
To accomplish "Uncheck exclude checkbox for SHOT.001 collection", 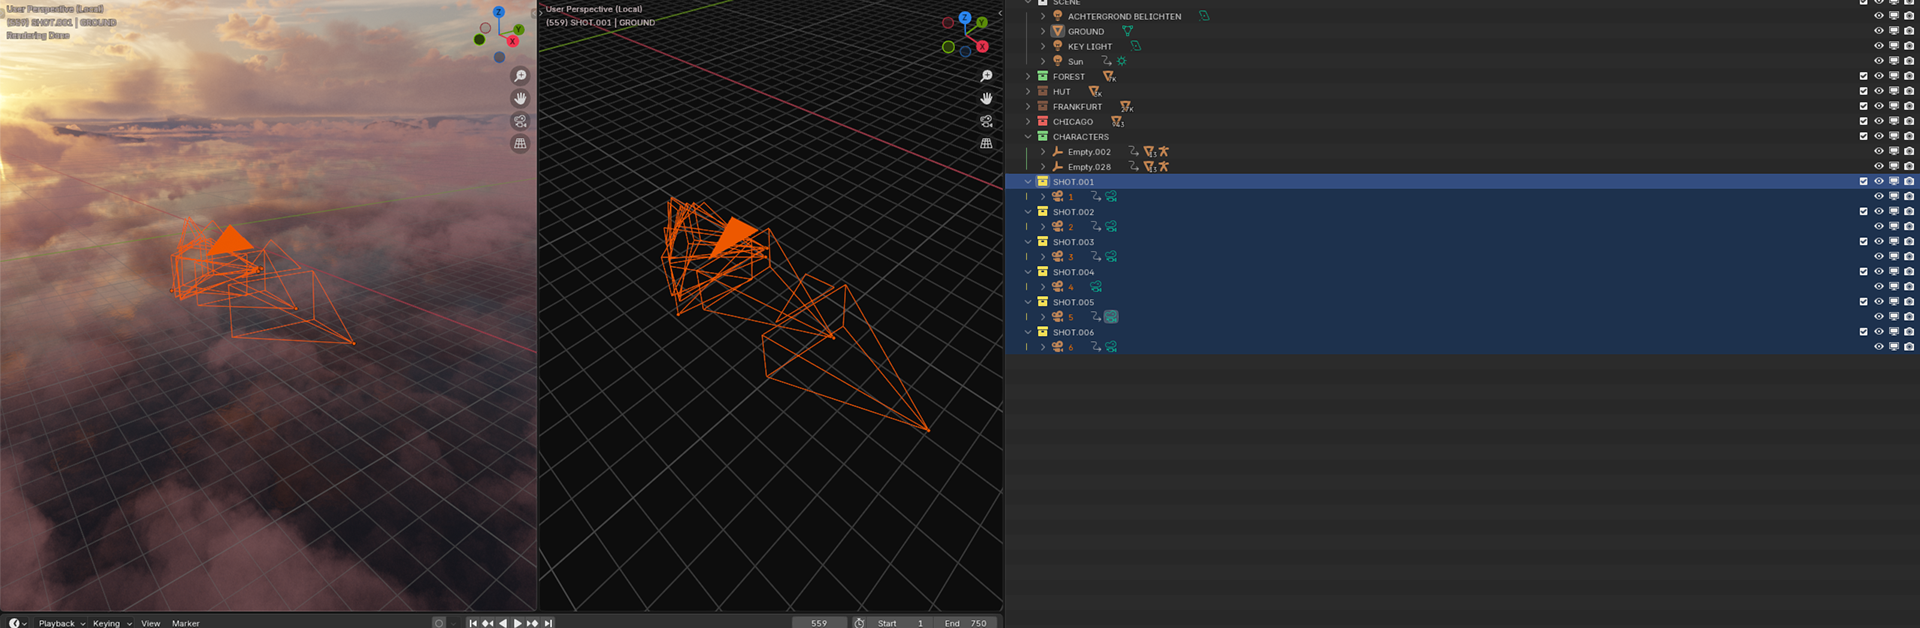I will point(1863,182).
